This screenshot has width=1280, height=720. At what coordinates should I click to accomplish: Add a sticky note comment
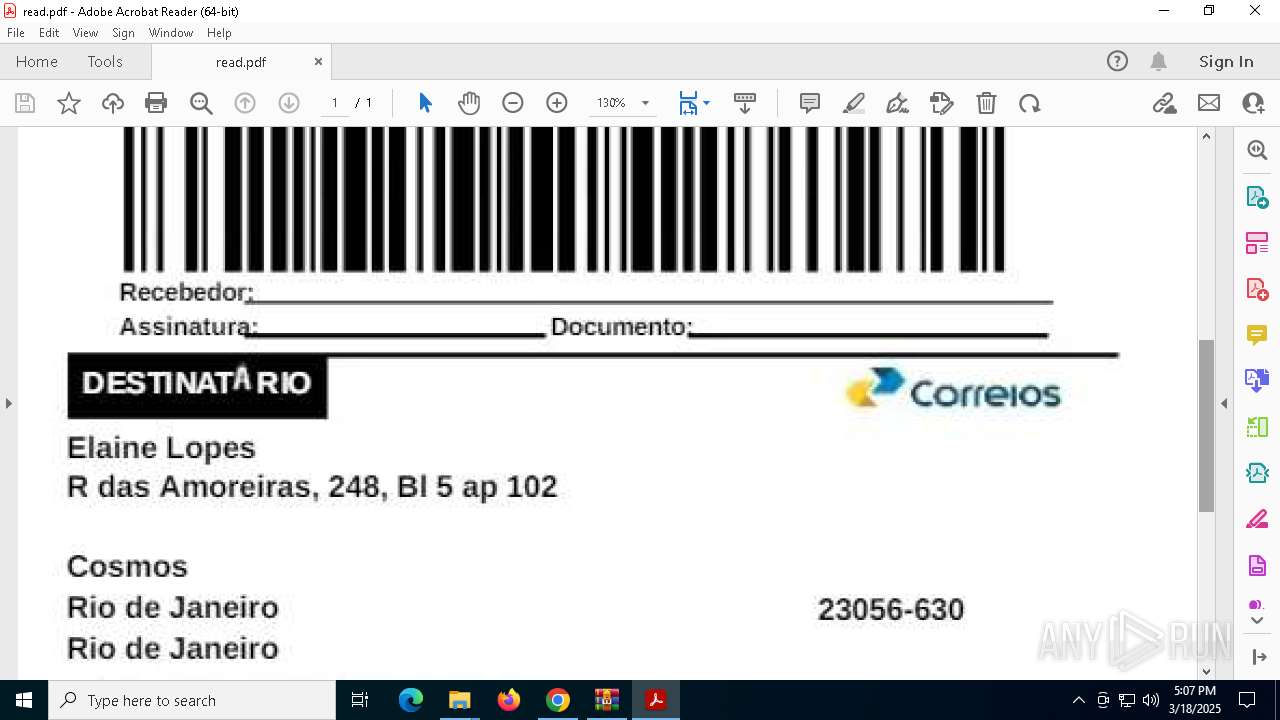(810, 103)
